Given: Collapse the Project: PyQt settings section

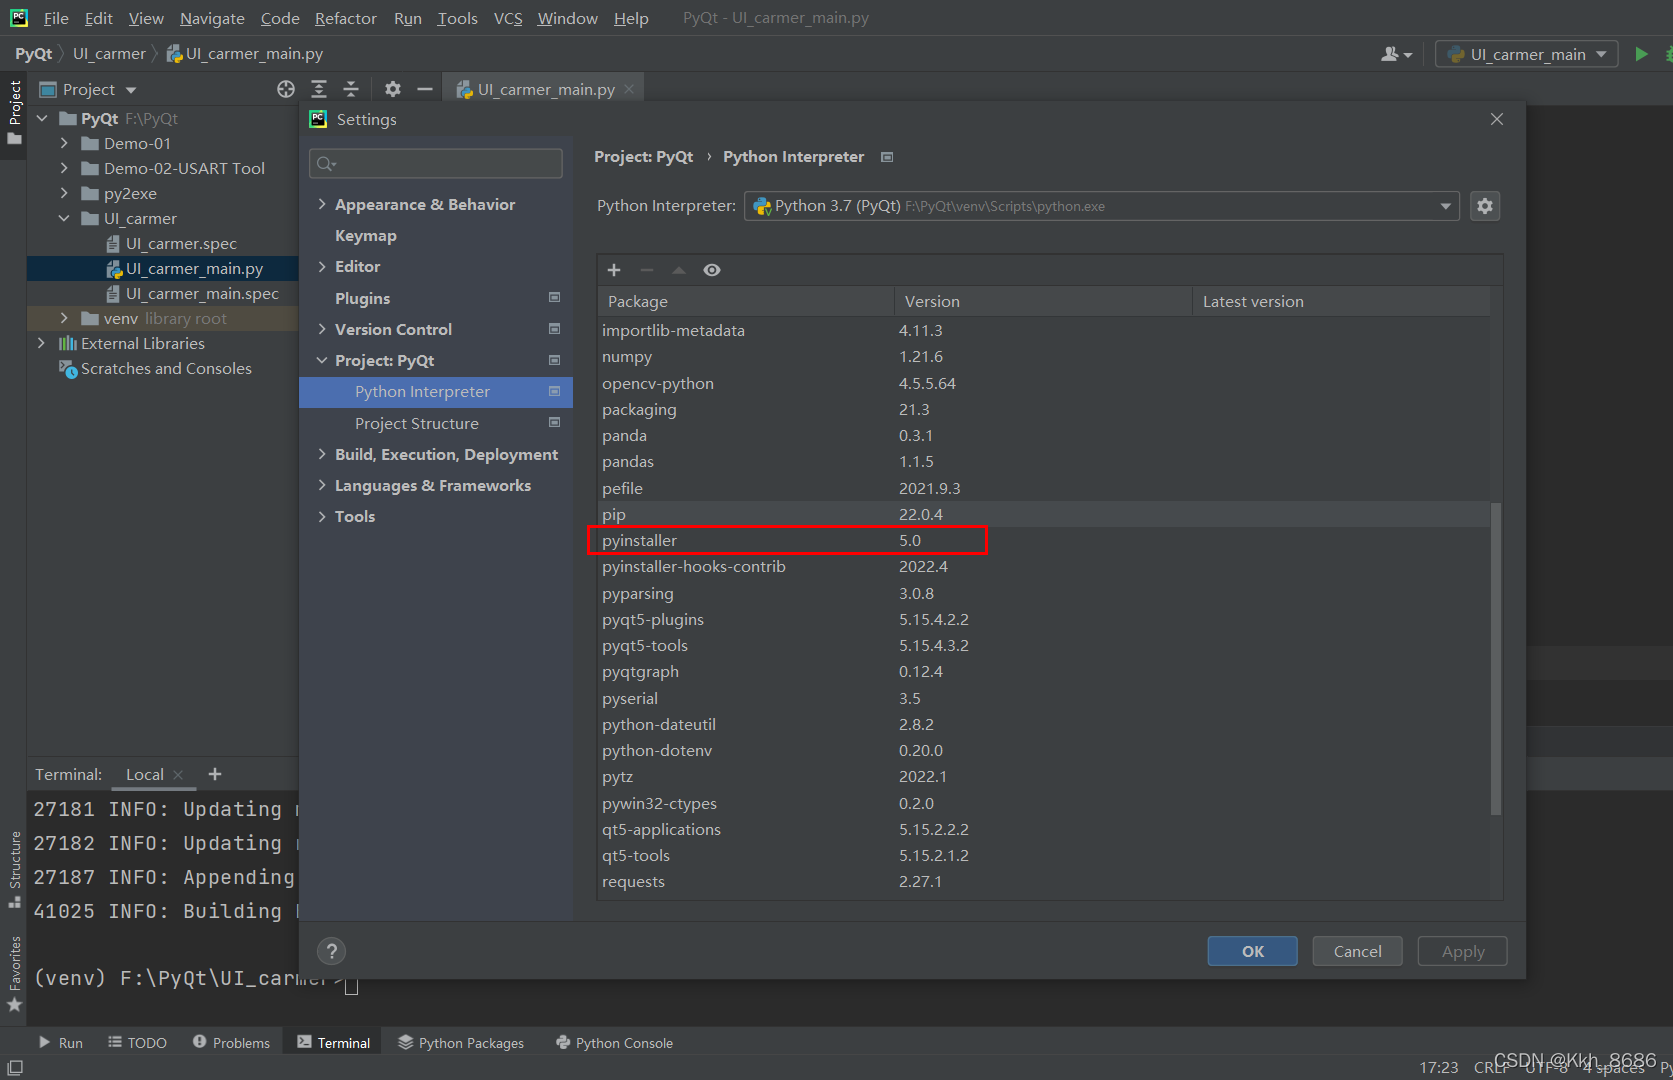Looking at the screenshot, I should click(322, 360).
